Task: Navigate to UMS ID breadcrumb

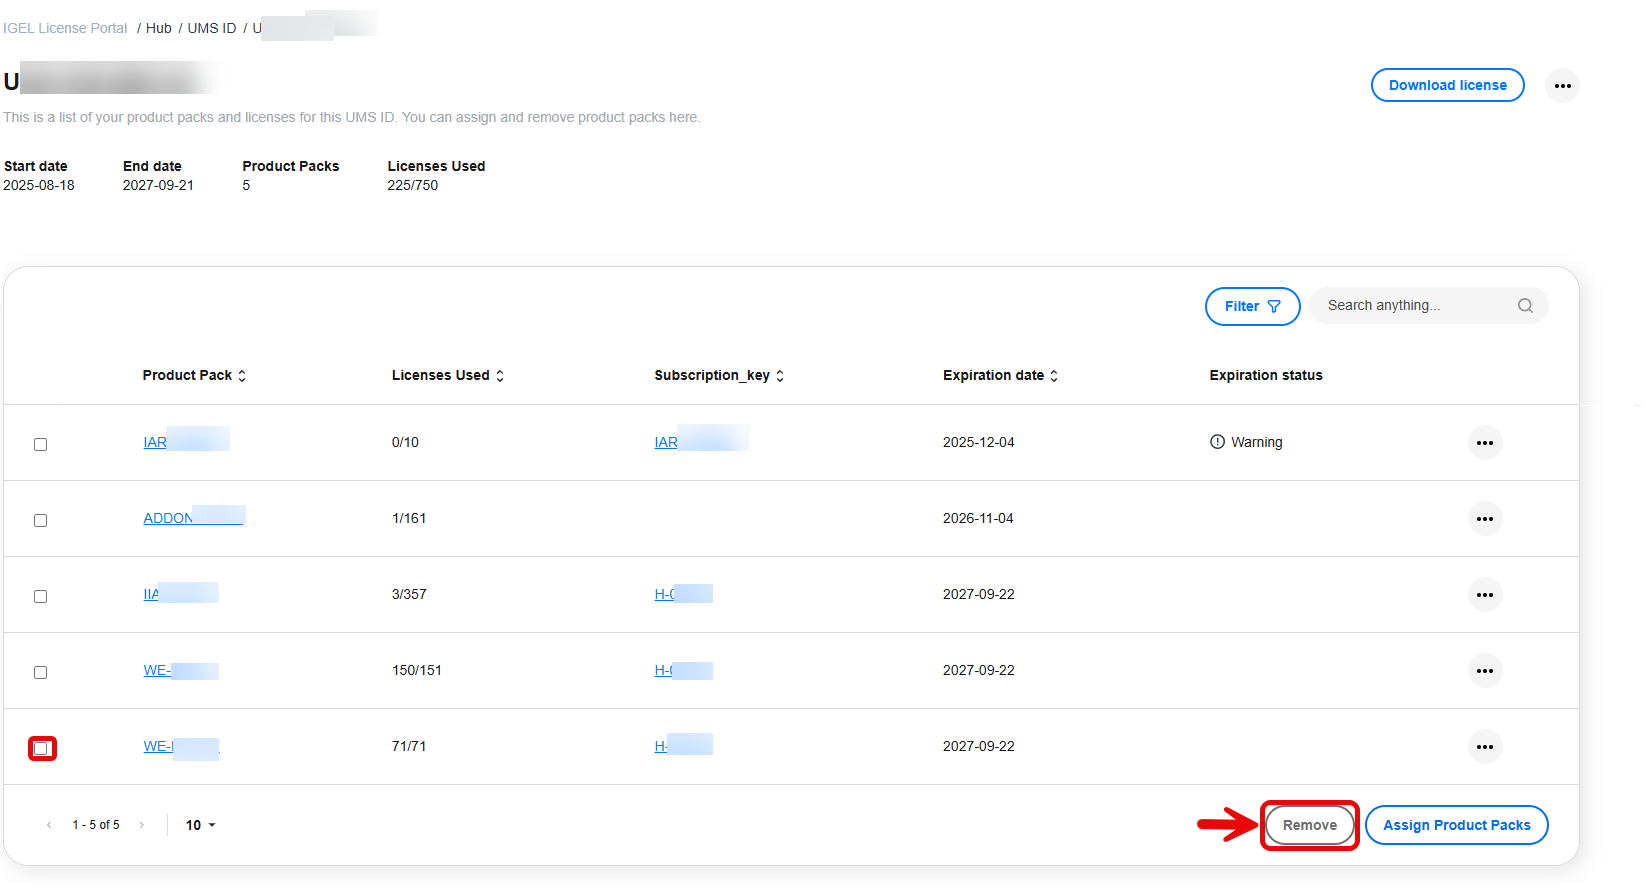Action: pyautogui.click(x=212, y=28)
